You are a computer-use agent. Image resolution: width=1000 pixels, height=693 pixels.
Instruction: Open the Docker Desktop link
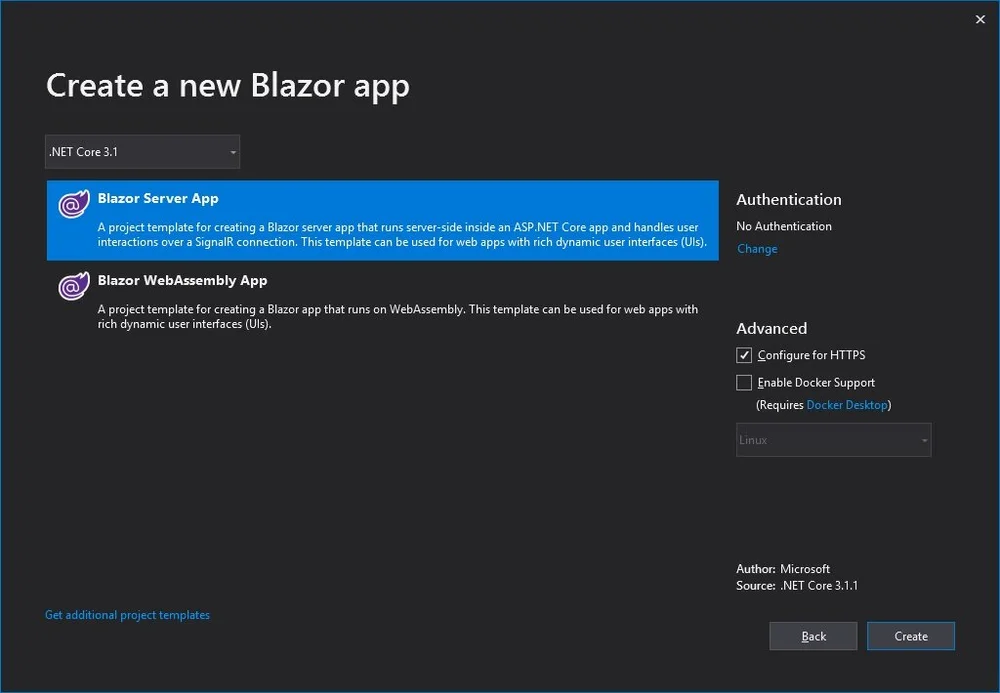(x=847, y=405)
